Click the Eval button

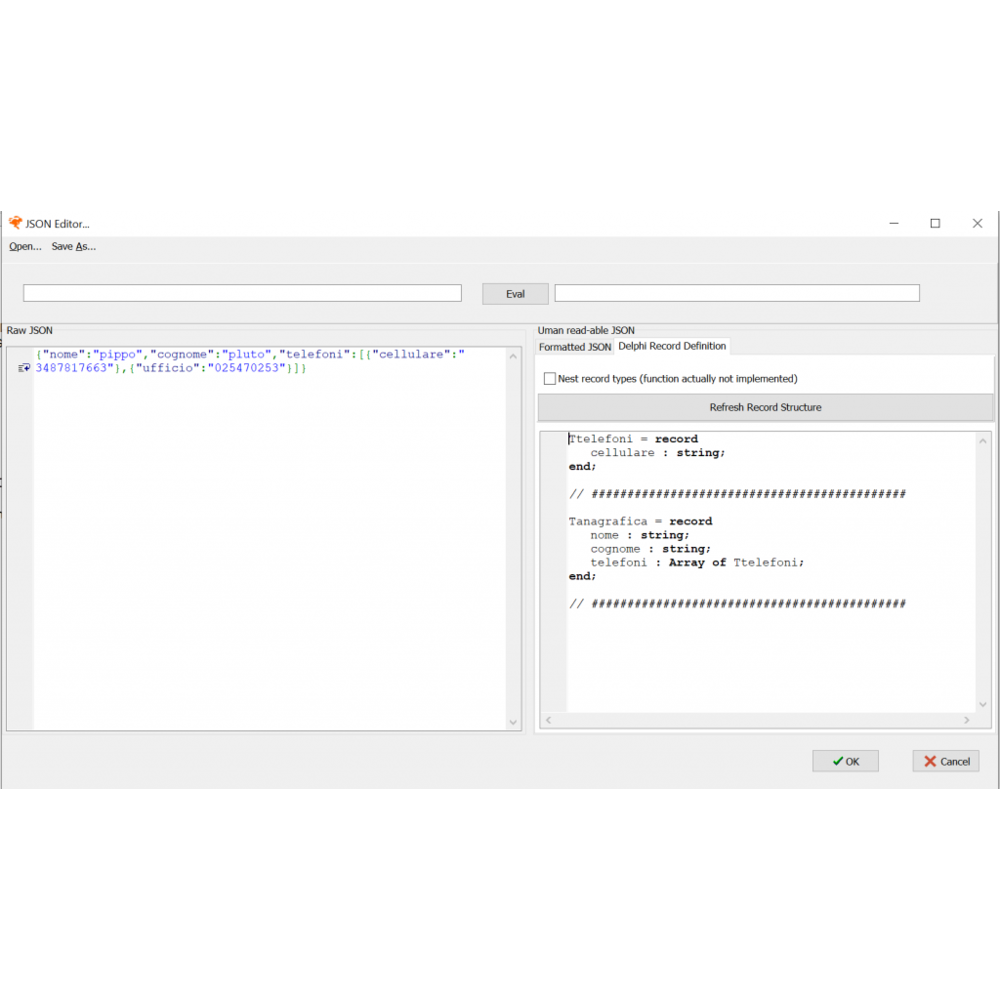pos(515,294)
